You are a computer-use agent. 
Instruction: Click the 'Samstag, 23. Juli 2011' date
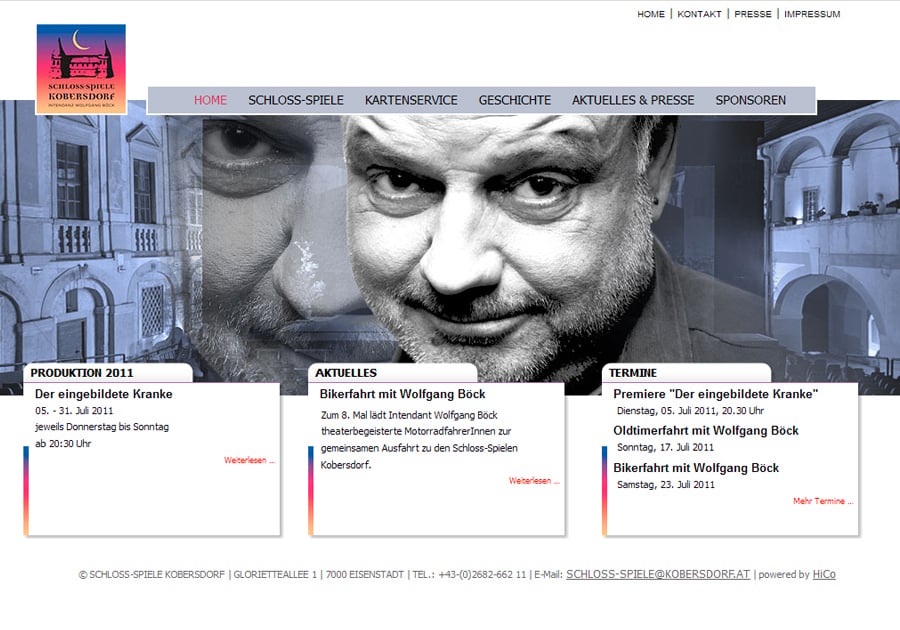pos(666,485)
